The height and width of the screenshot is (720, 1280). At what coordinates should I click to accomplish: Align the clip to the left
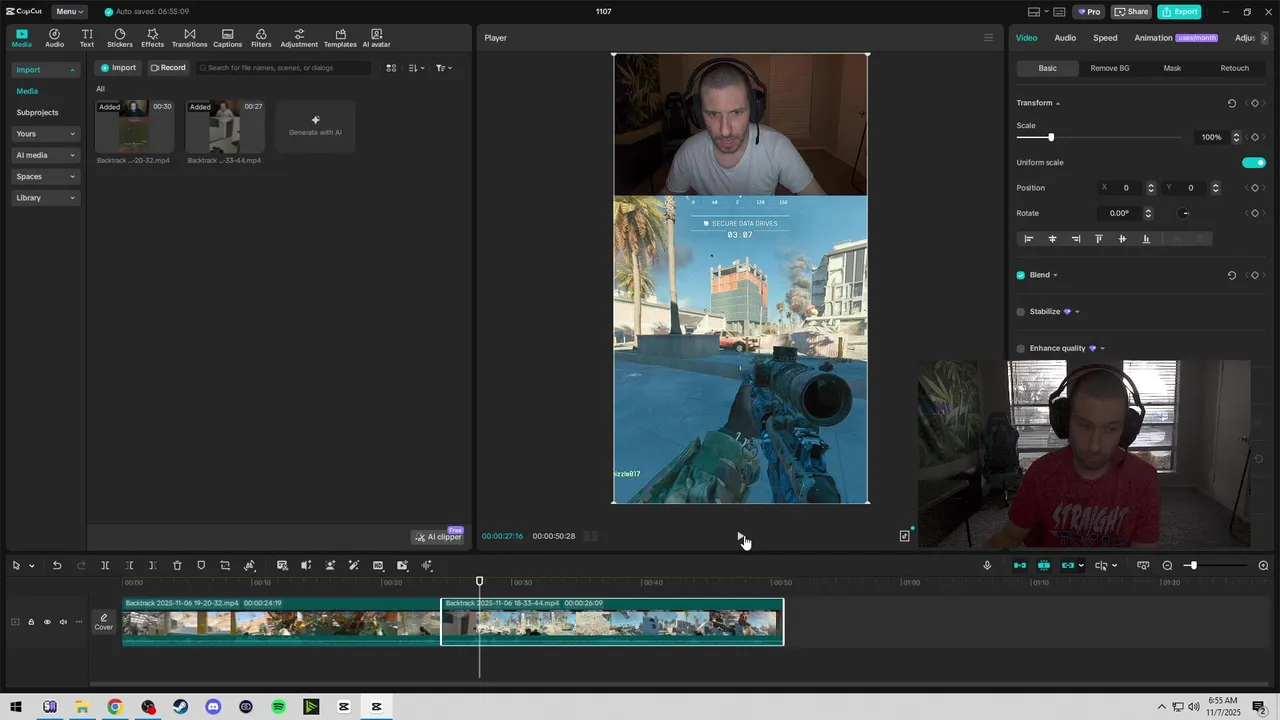(1028, 239)
